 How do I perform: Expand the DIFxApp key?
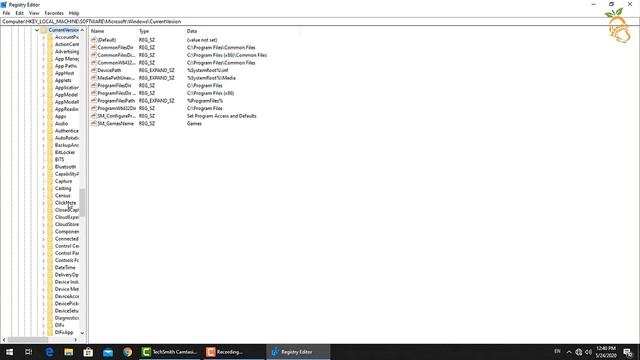coord(44,333)
